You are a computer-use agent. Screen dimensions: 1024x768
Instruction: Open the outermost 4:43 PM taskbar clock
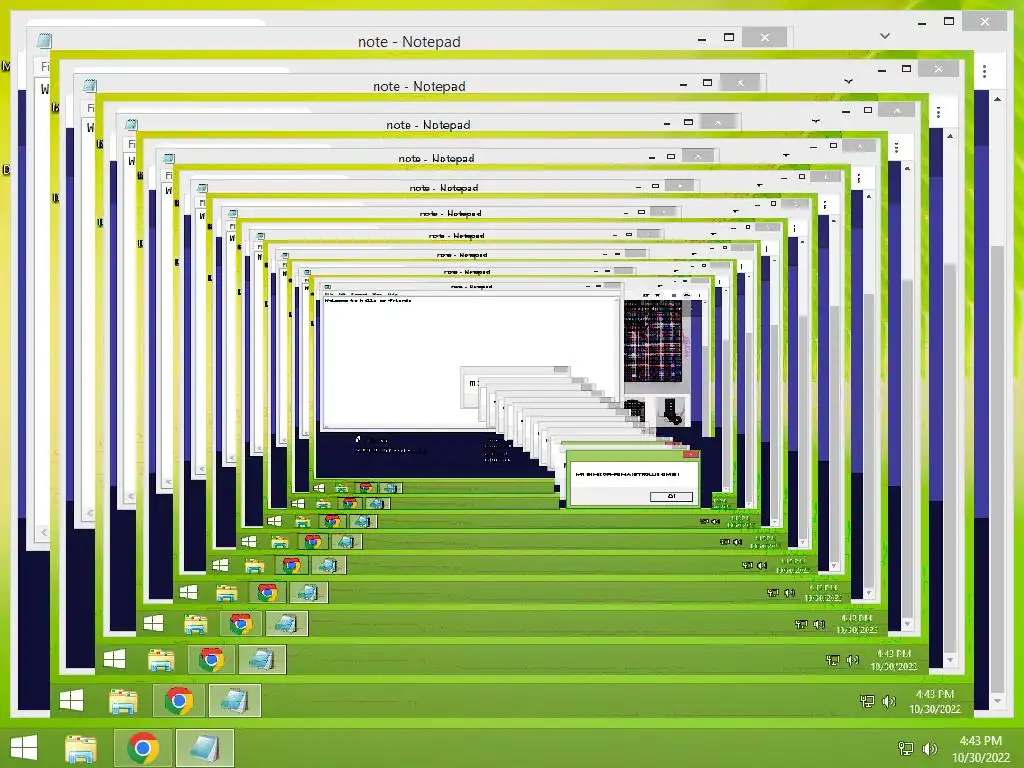tap(980, 748)
